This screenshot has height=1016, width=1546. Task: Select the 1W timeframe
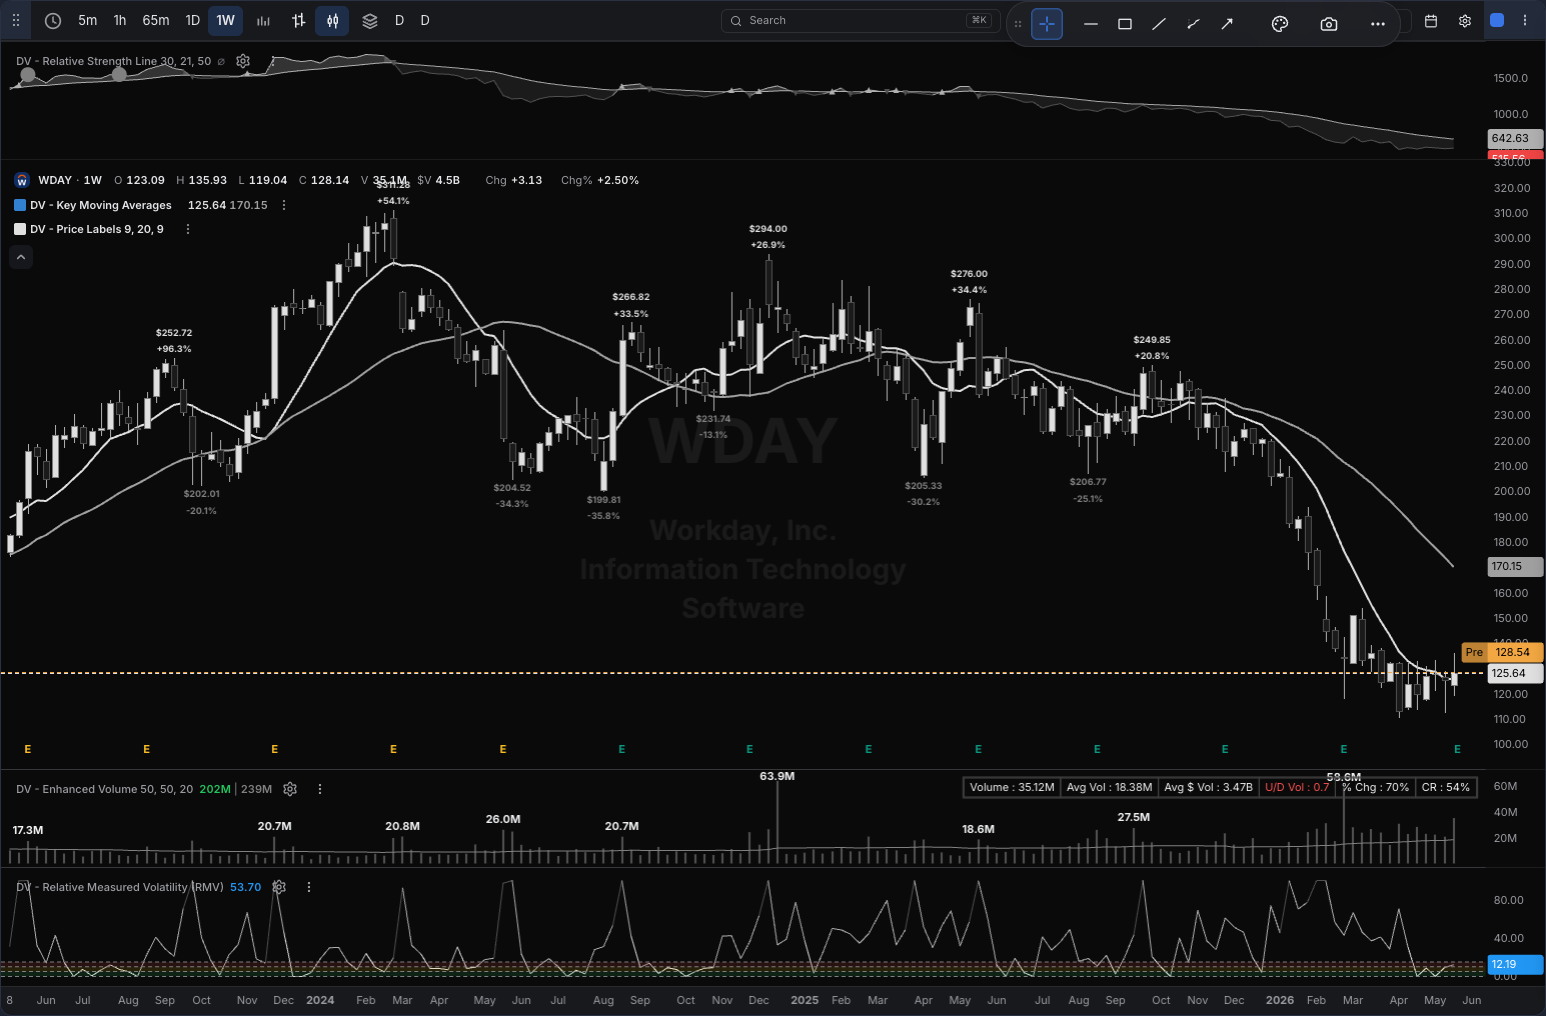click(226, 20)
